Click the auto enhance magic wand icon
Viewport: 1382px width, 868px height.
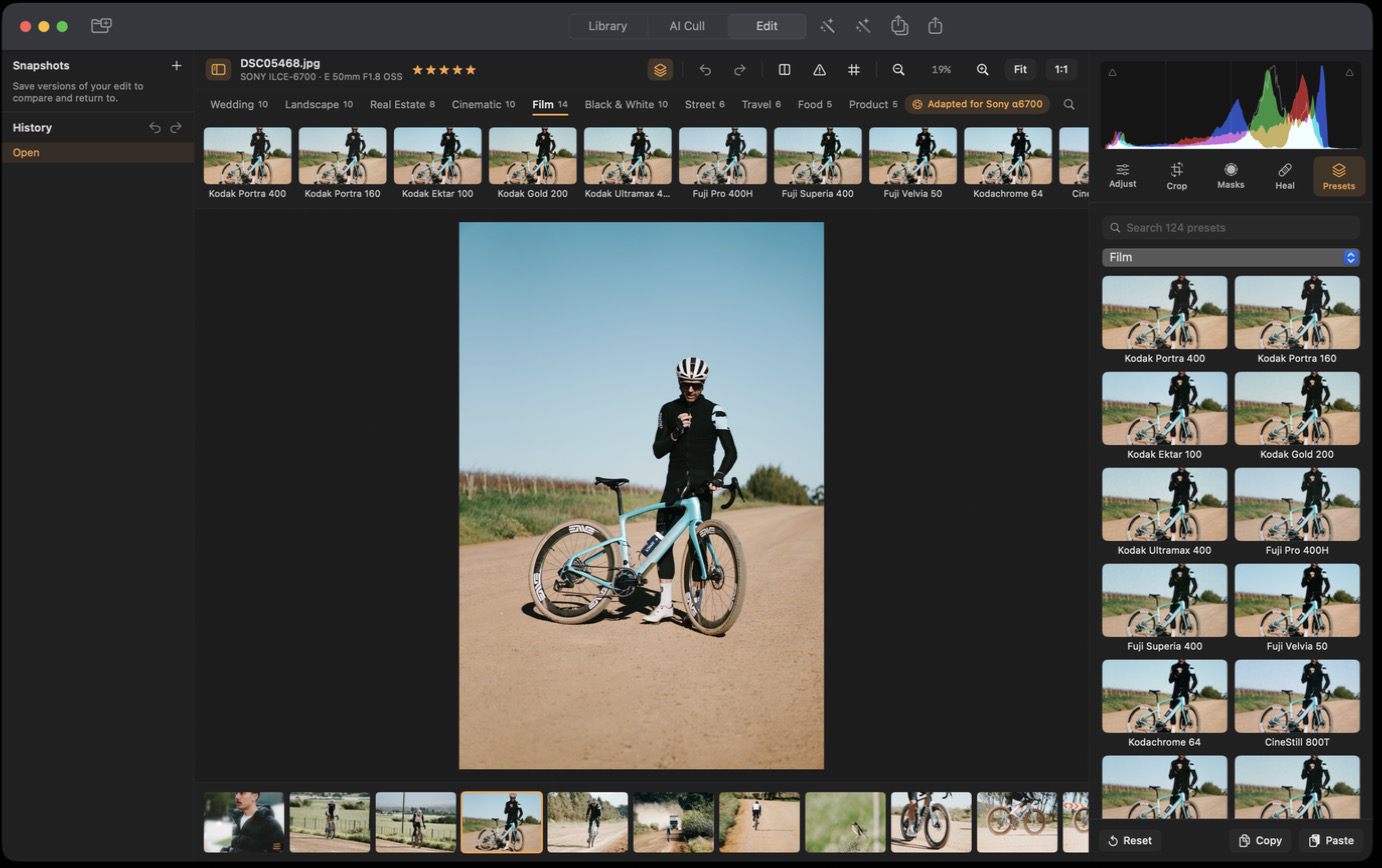828,26
